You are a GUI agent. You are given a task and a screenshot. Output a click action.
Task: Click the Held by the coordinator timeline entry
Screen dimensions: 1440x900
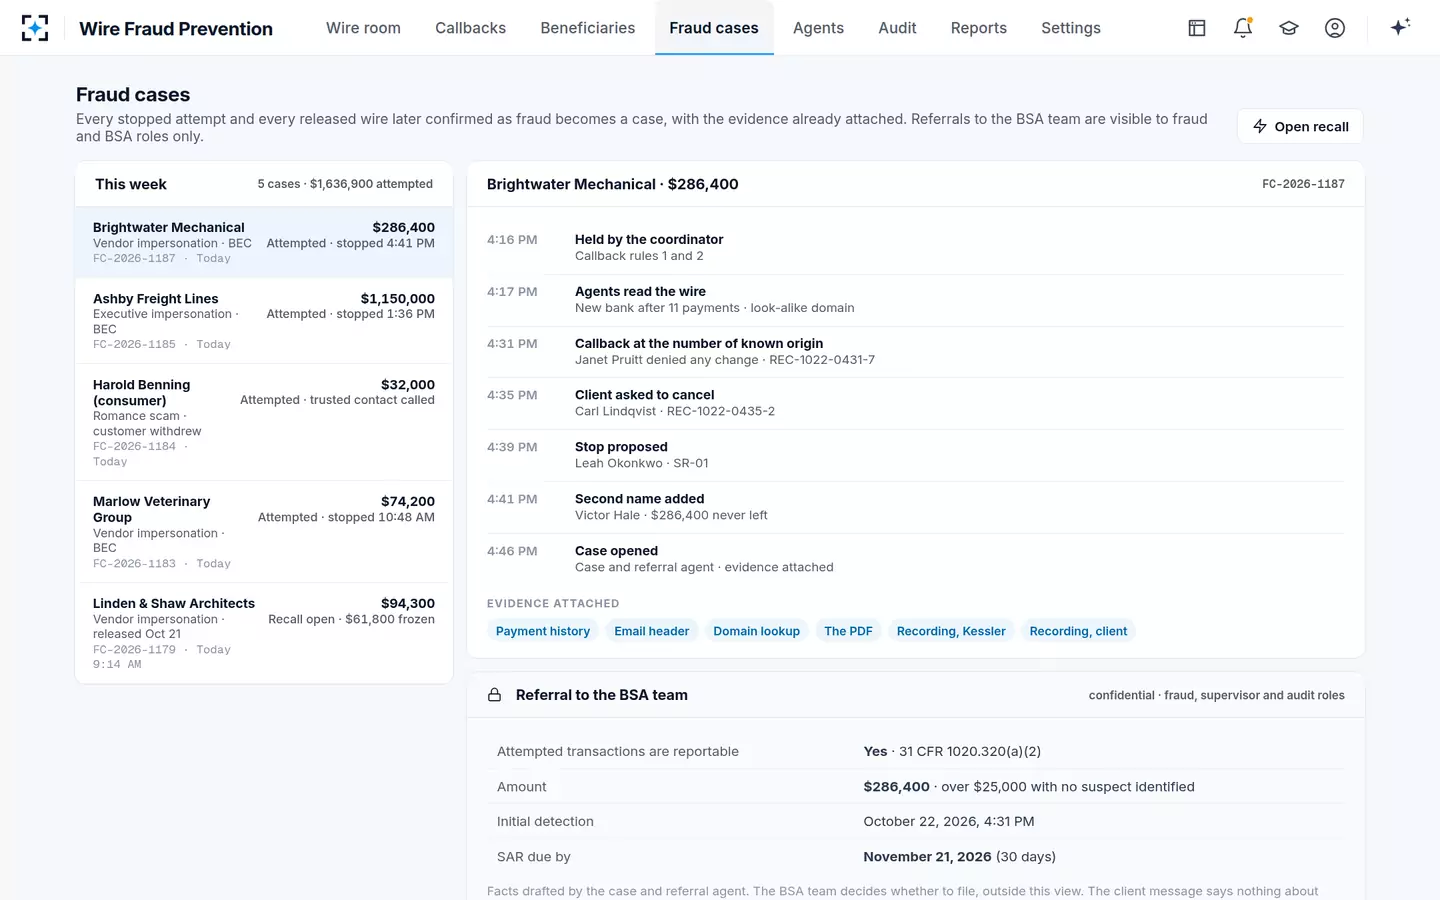point(916,247)
